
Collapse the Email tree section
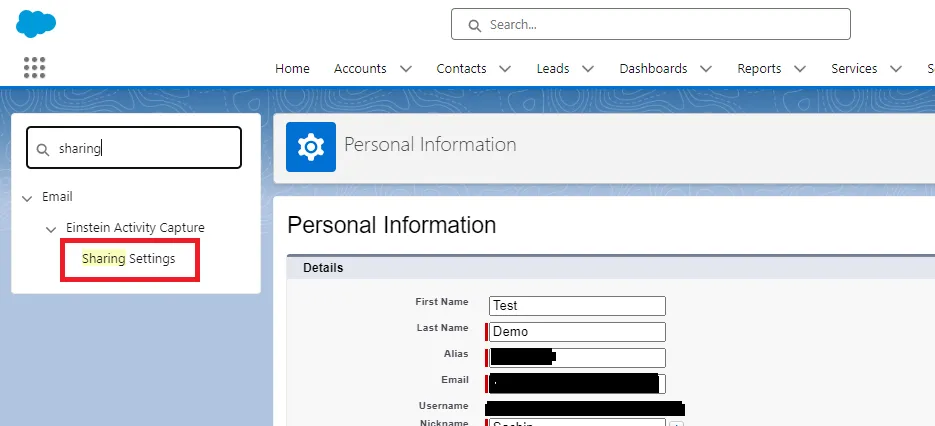pyautogui.click(x=27, y=198)
